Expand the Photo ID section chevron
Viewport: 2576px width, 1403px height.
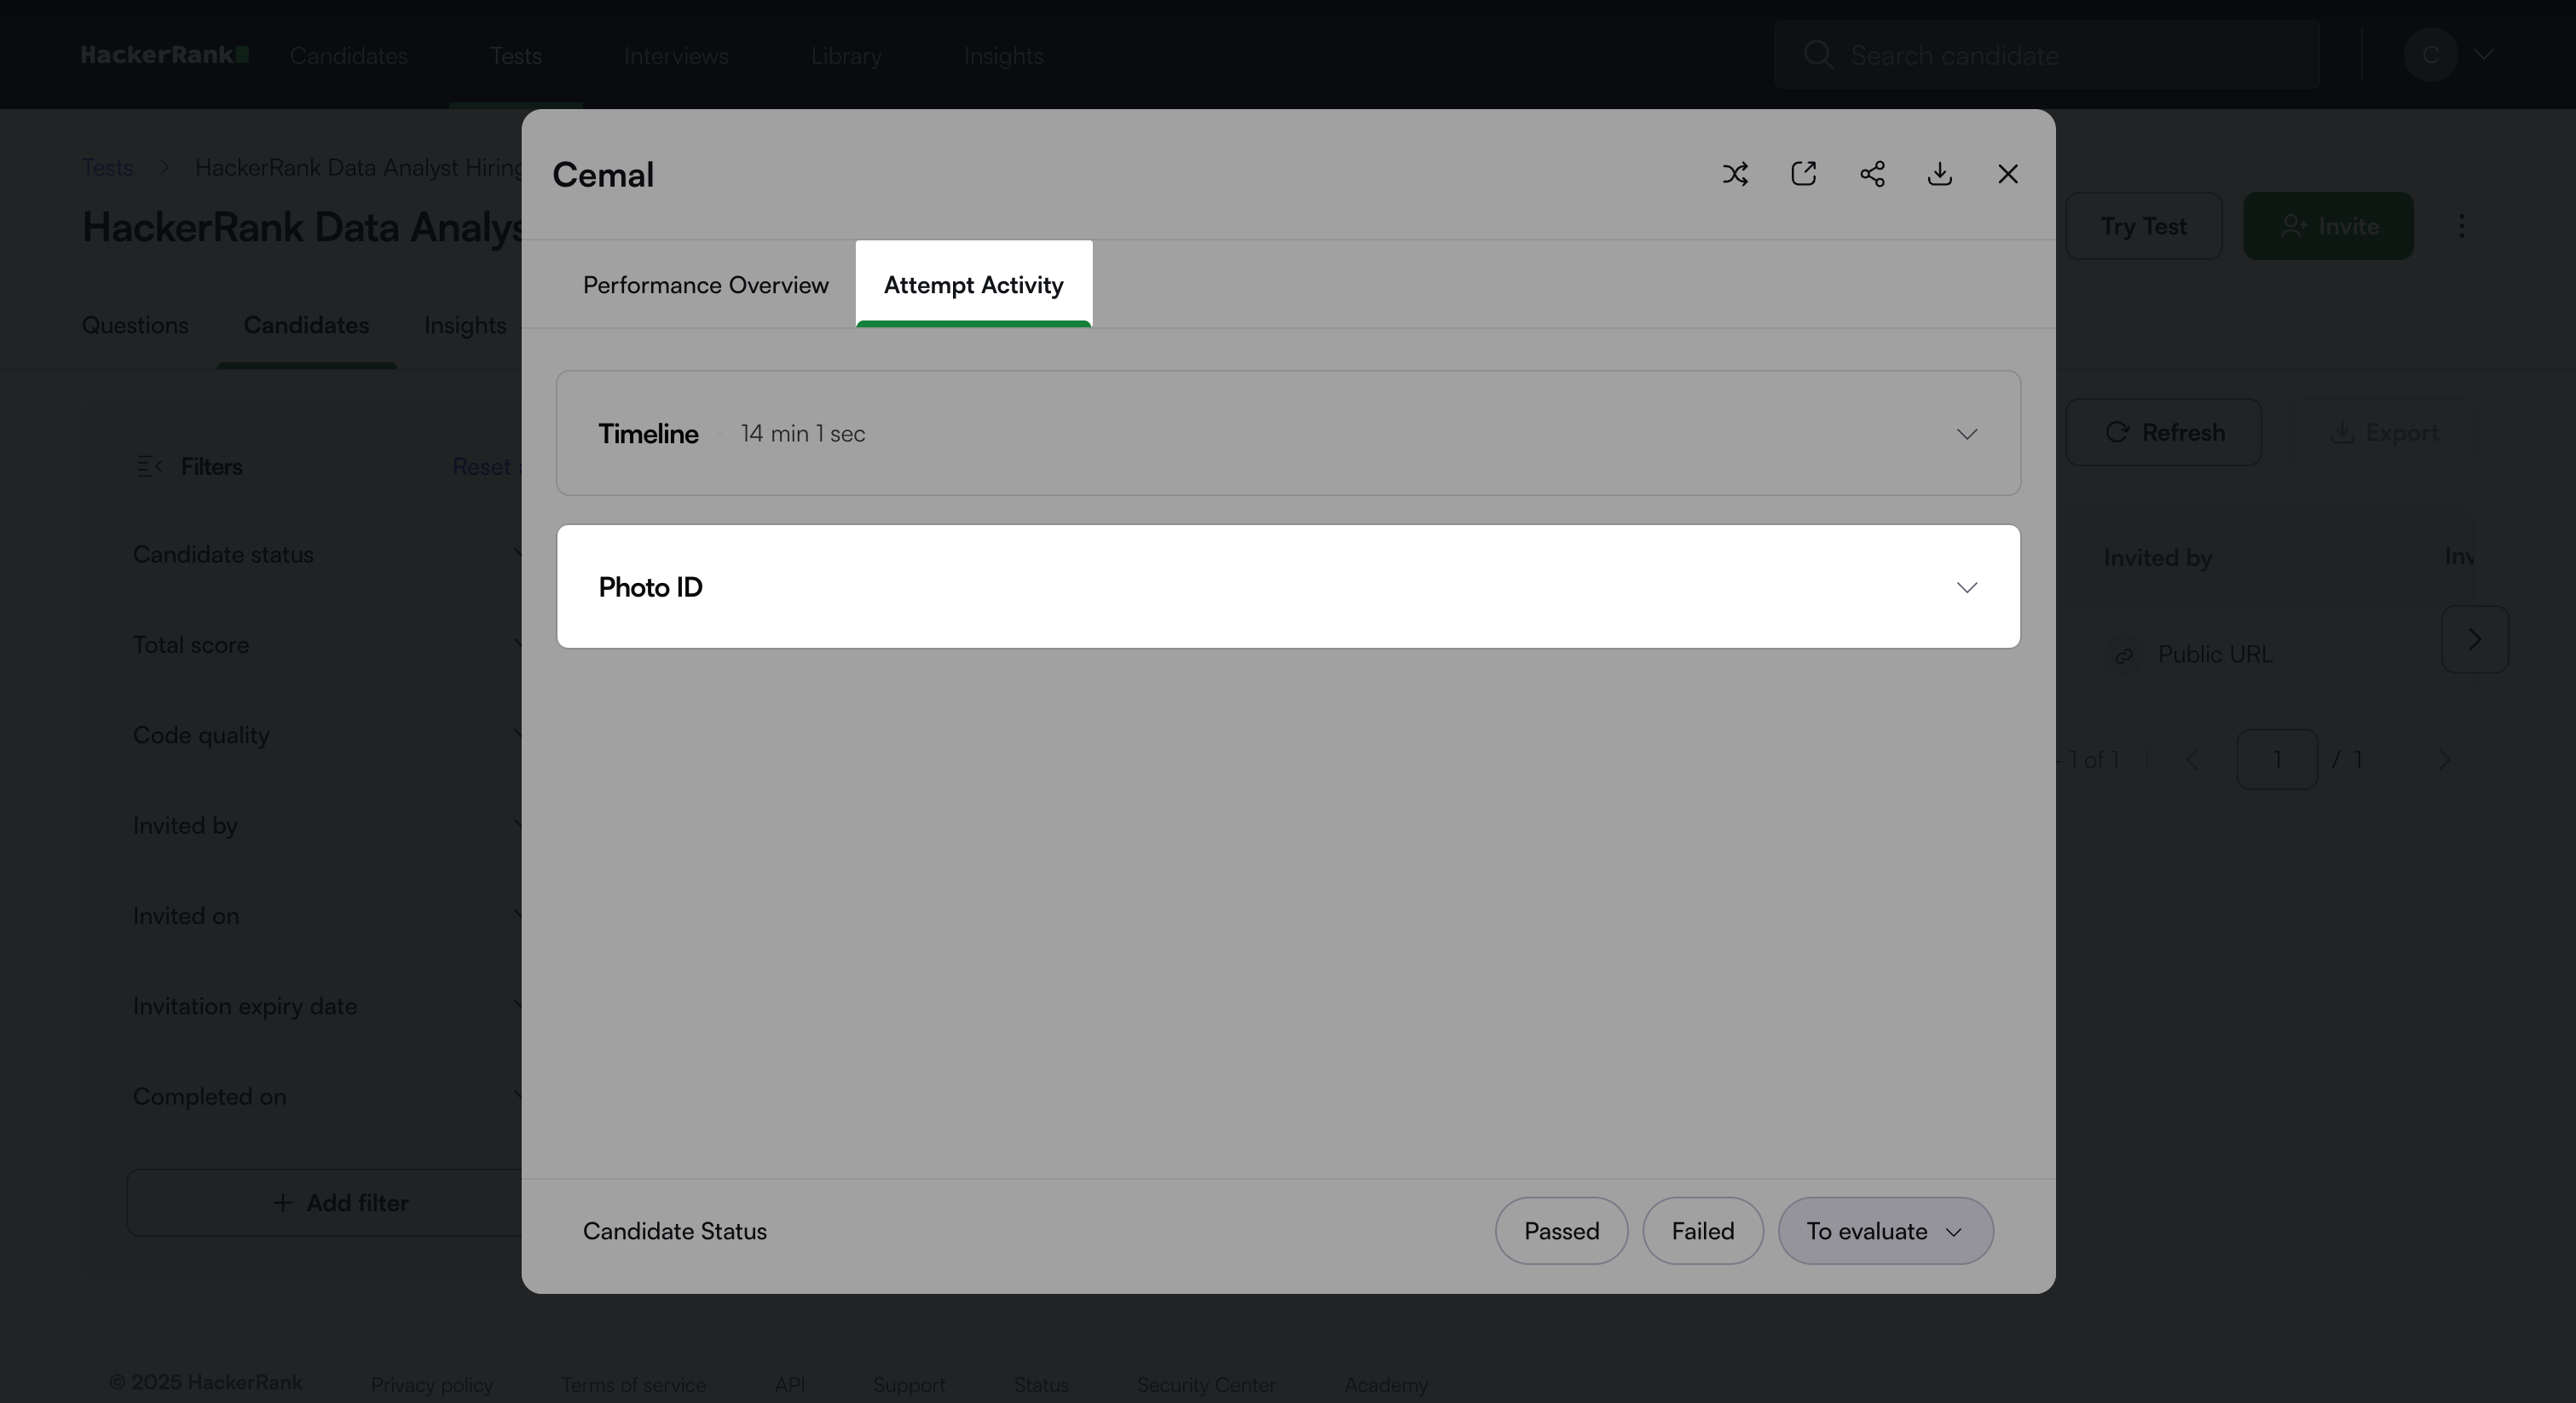[1966, 587]
